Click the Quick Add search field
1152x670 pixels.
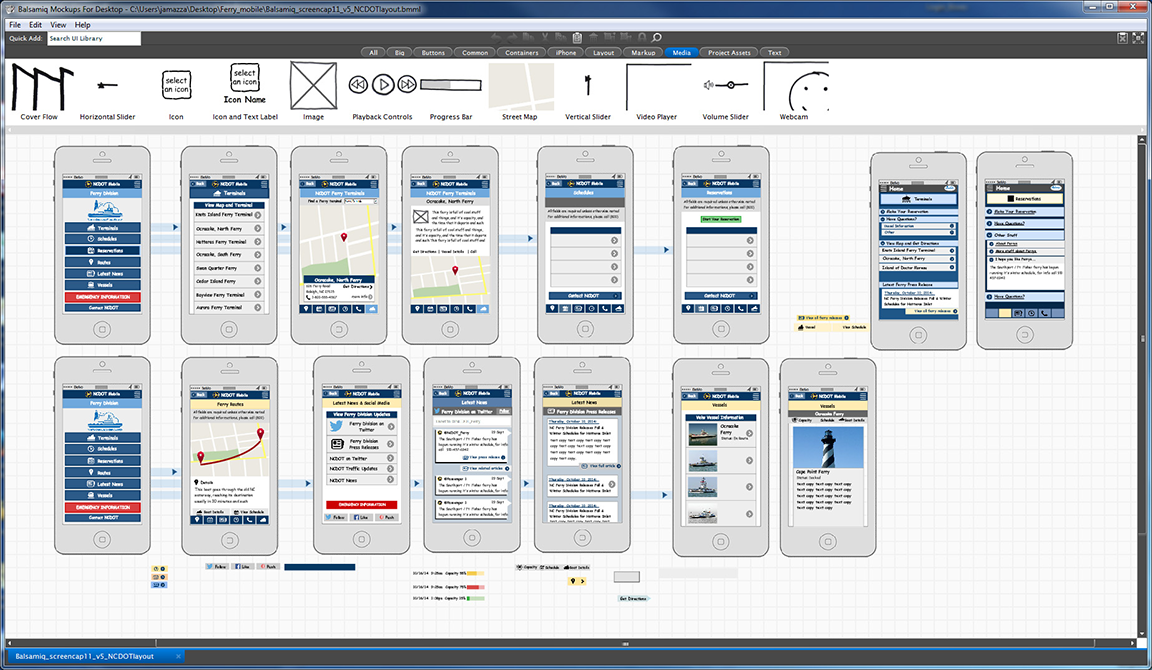coord(93,38)
